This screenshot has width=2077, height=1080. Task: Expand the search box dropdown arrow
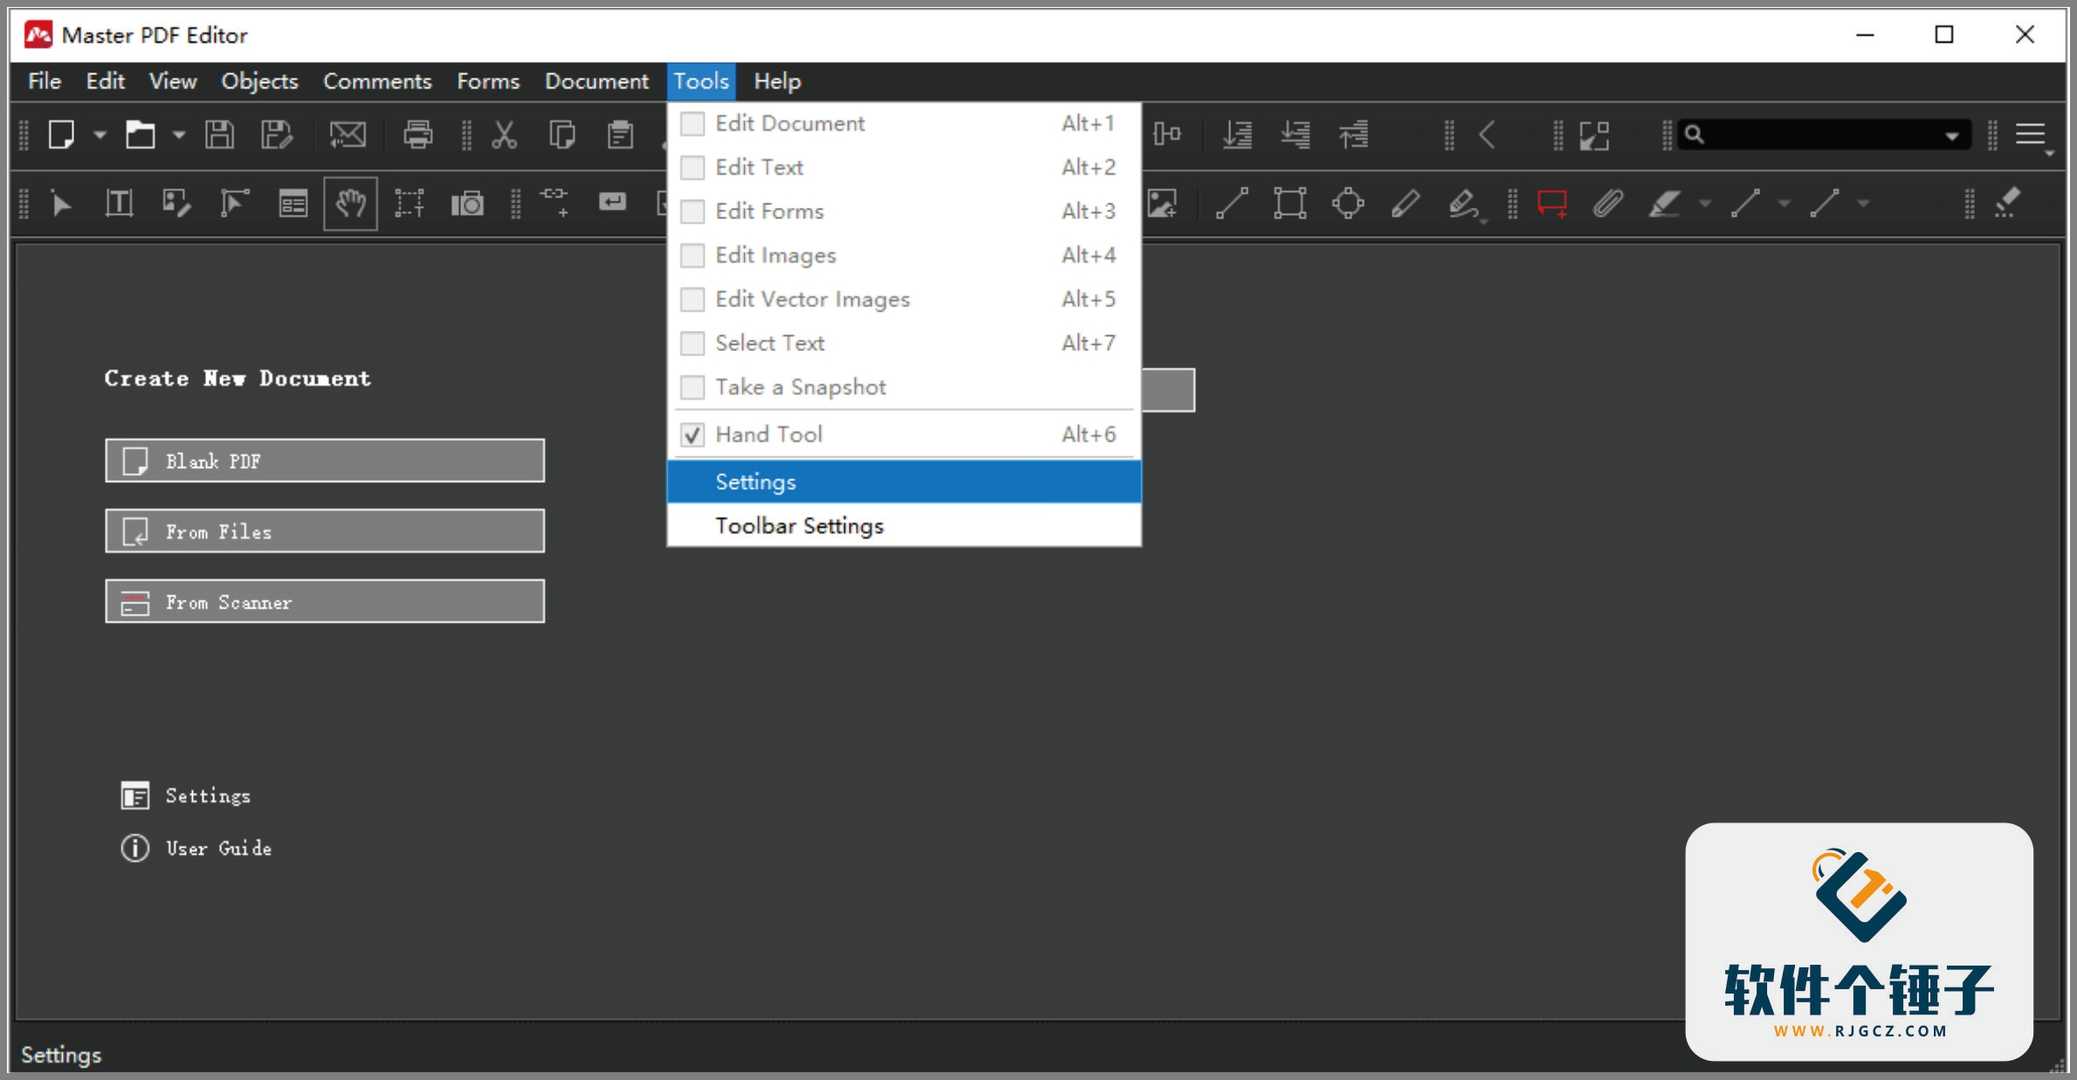pos(1952,135)
